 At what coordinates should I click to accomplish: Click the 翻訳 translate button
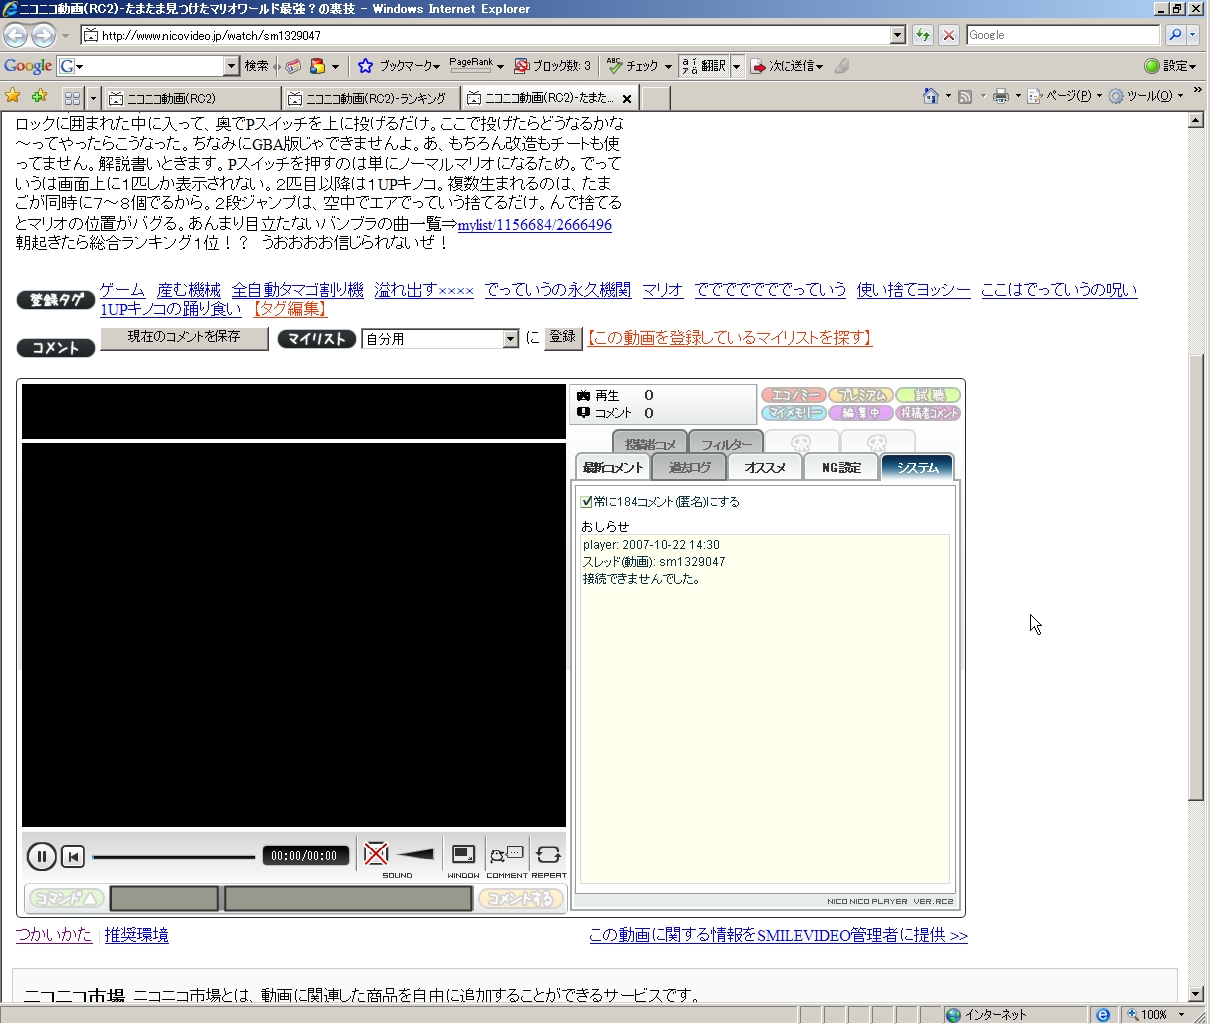pyautogui.click(x=704, y=66)
